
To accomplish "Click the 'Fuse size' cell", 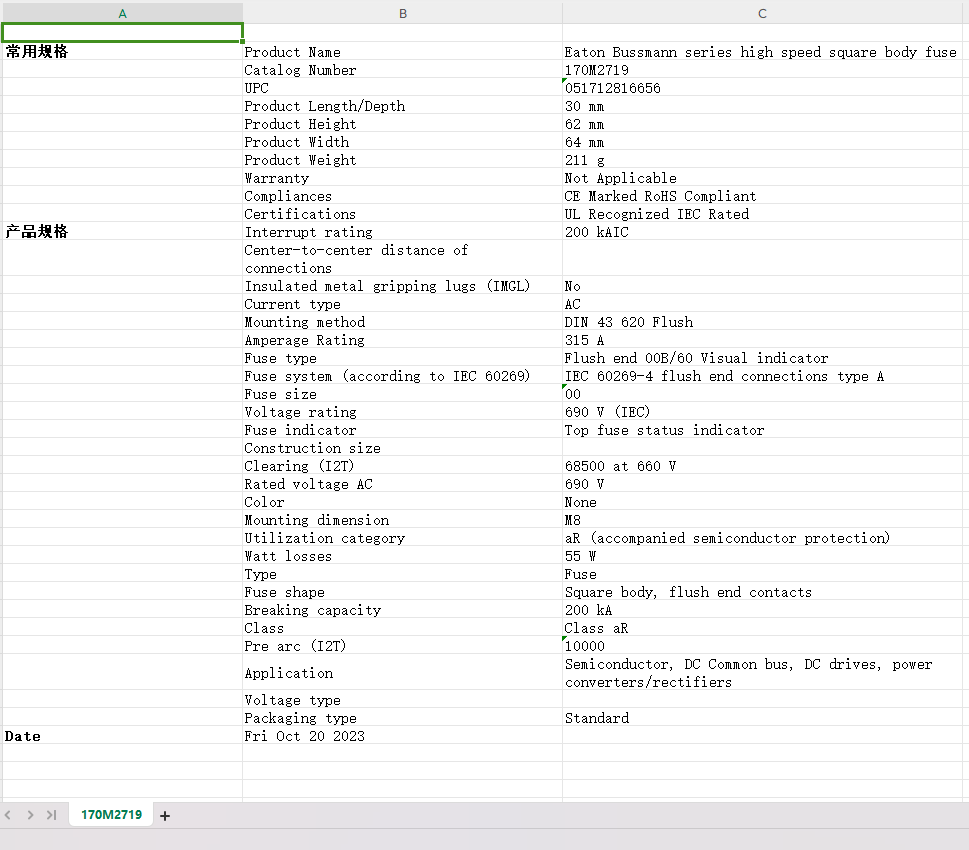I will point(402,393).
